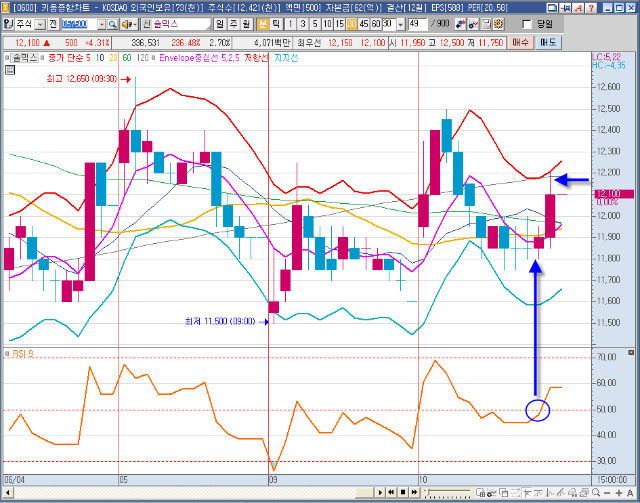The width and height of the screenshot is (640, 503).
Task: Adjust the slider in bottom toolbar
Action: coord(448,493)
